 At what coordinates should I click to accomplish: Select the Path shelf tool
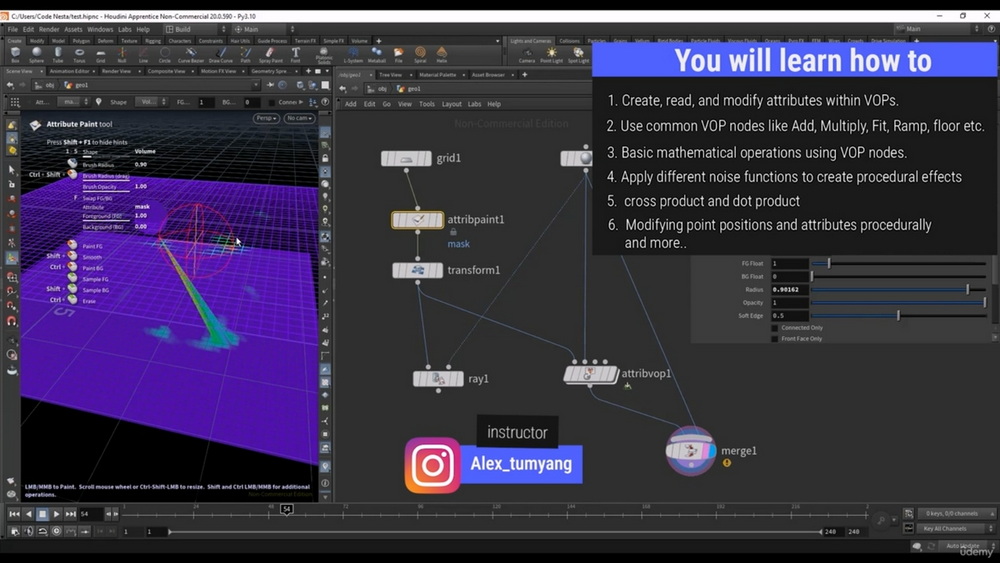click(246, 55)
